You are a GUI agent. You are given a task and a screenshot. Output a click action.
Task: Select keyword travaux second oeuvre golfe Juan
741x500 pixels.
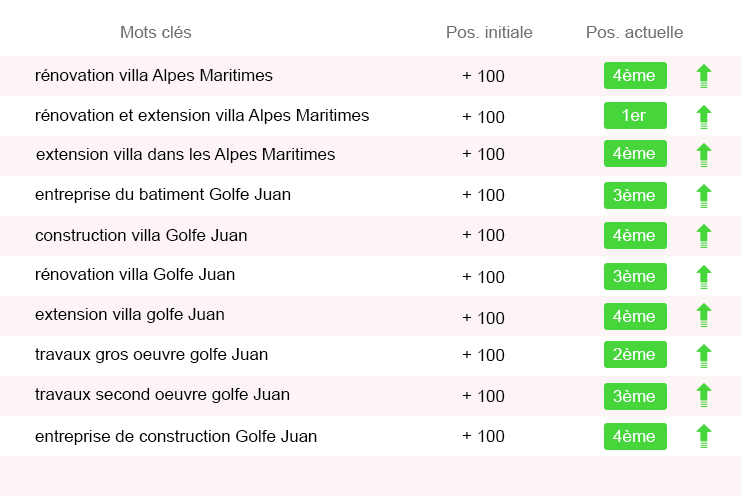162,395
